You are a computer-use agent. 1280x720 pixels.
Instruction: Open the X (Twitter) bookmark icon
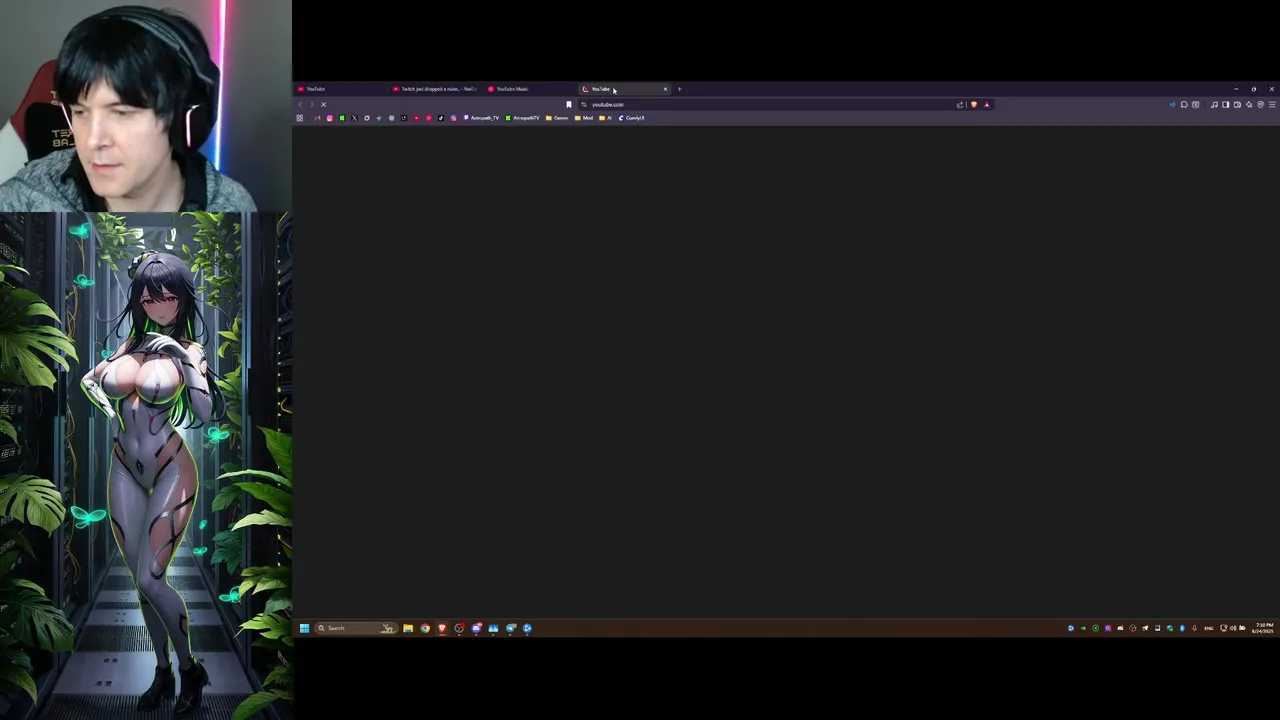click(354, 118)
